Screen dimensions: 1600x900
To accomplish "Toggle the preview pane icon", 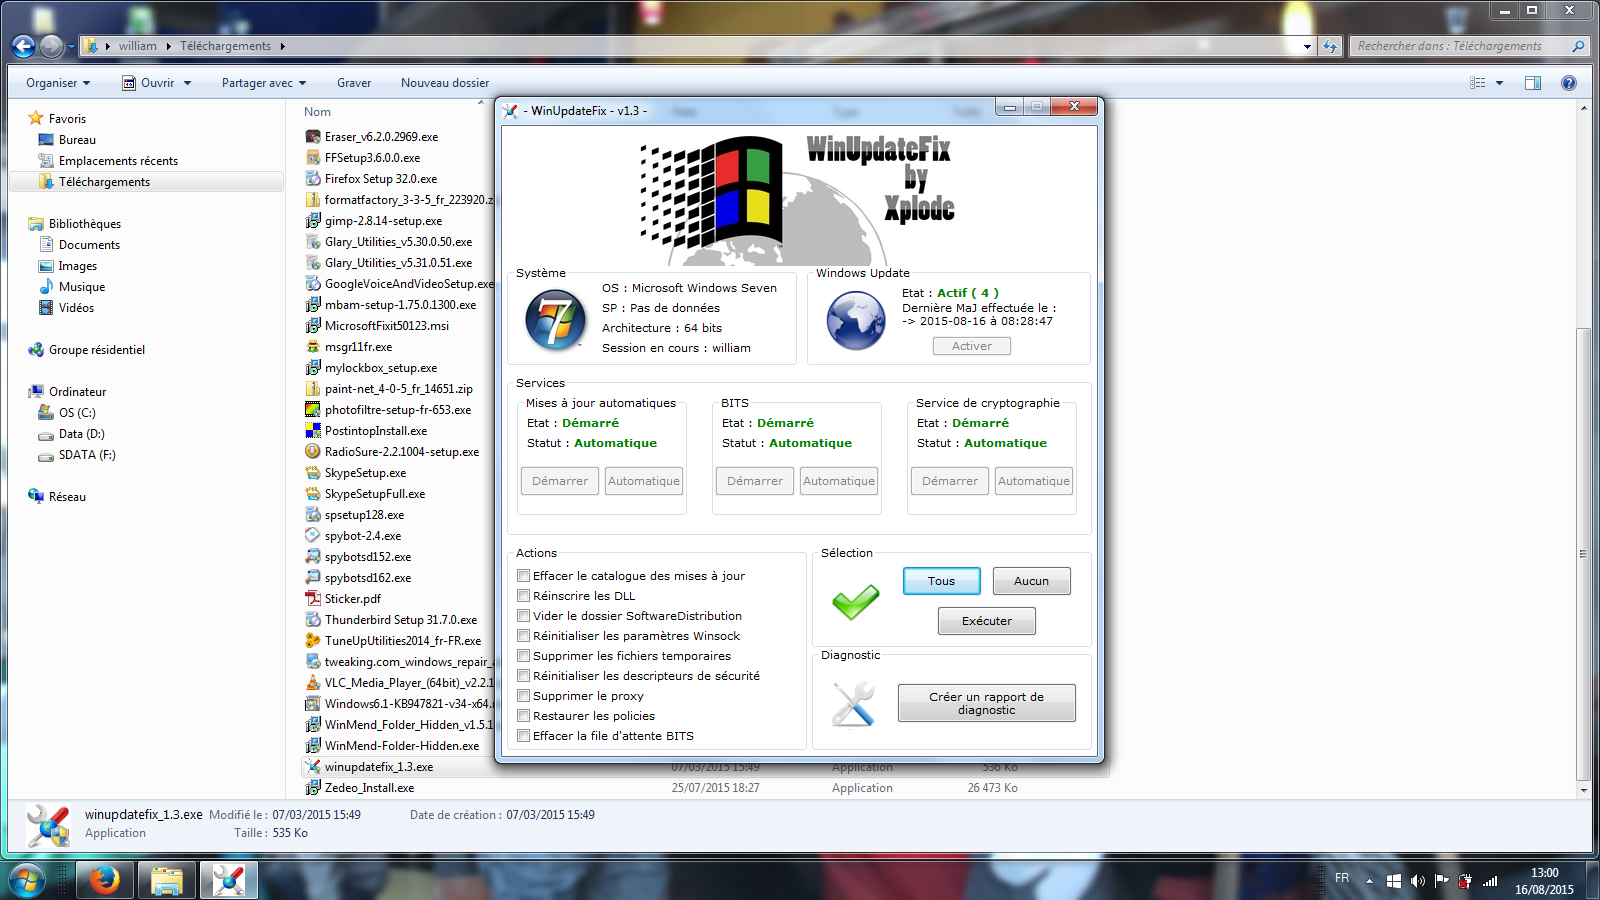I will pyautogui.click(x=1533, y=83).
